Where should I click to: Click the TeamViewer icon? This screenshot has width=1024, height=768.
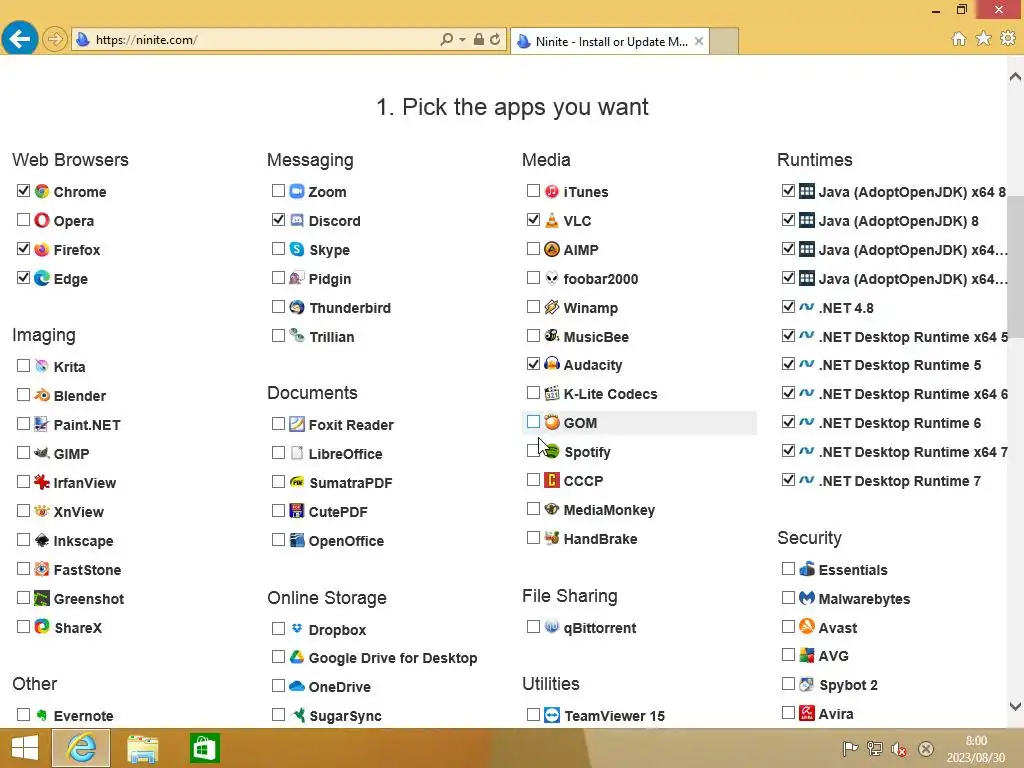point(552,715)
